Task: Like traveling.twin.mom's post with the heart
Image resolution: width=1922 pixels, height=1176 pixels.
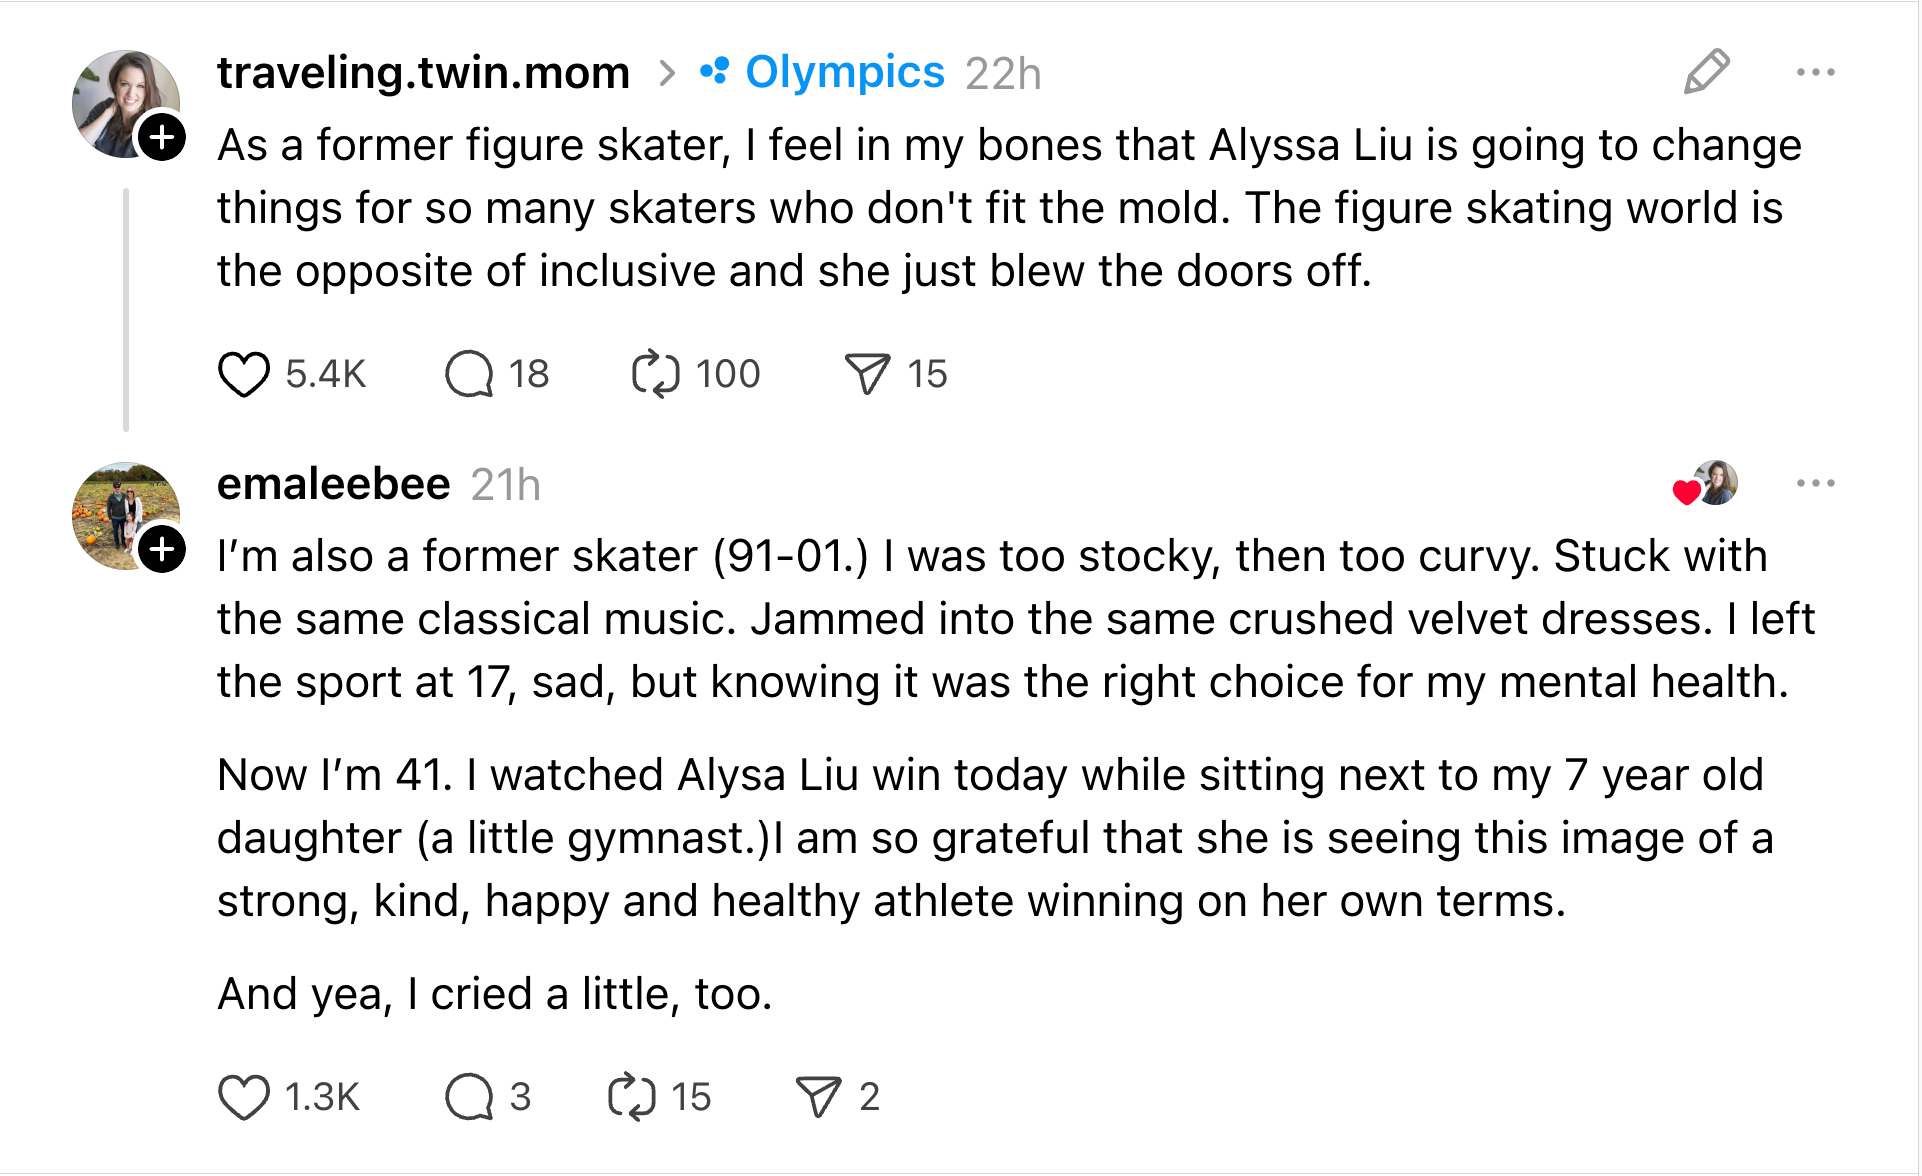Action: coord(243,375)
